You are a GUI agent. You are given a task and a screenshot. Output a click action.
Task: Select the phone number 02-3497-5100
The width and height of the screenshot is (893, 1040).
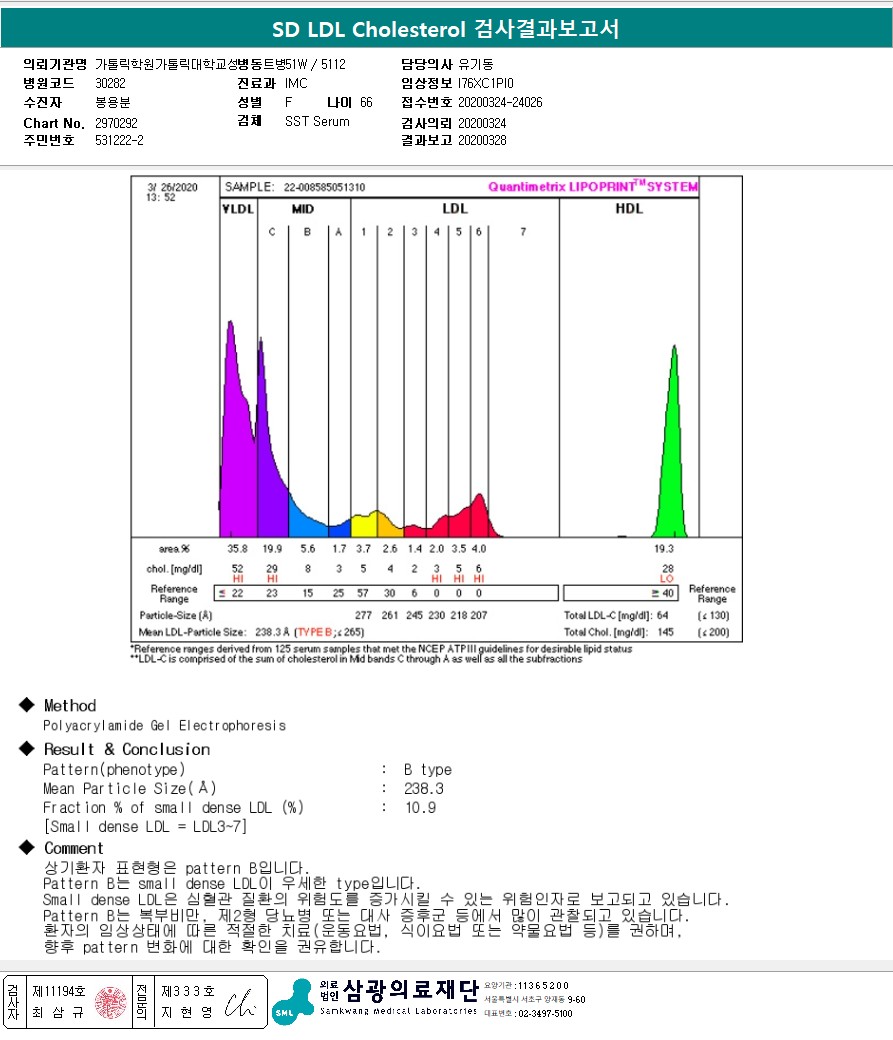[545, 1013]
